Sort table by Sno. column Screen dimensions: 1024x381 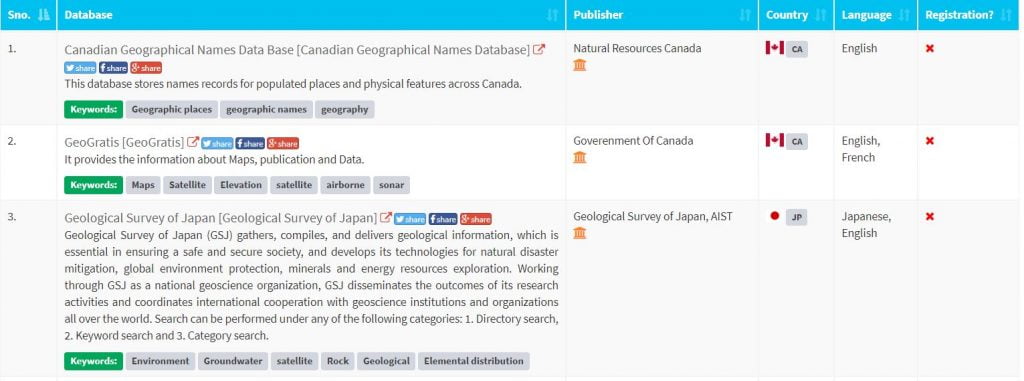pos(28,15)
